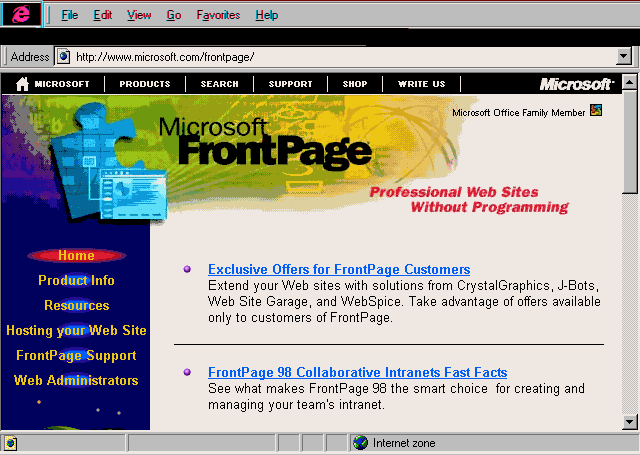This screenshot has height=455, width=640.
Task: Open the View menu
Action: point(139,15)
